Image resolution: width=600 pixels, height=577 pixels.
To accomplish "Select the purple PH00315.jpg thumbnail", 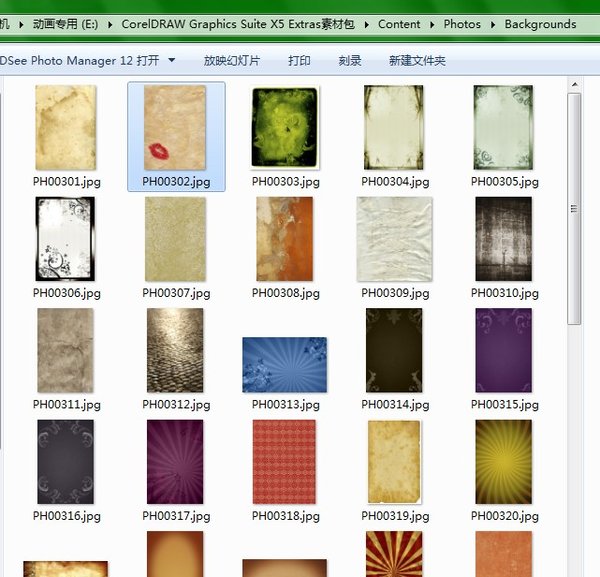I will [x=504, y=350].
